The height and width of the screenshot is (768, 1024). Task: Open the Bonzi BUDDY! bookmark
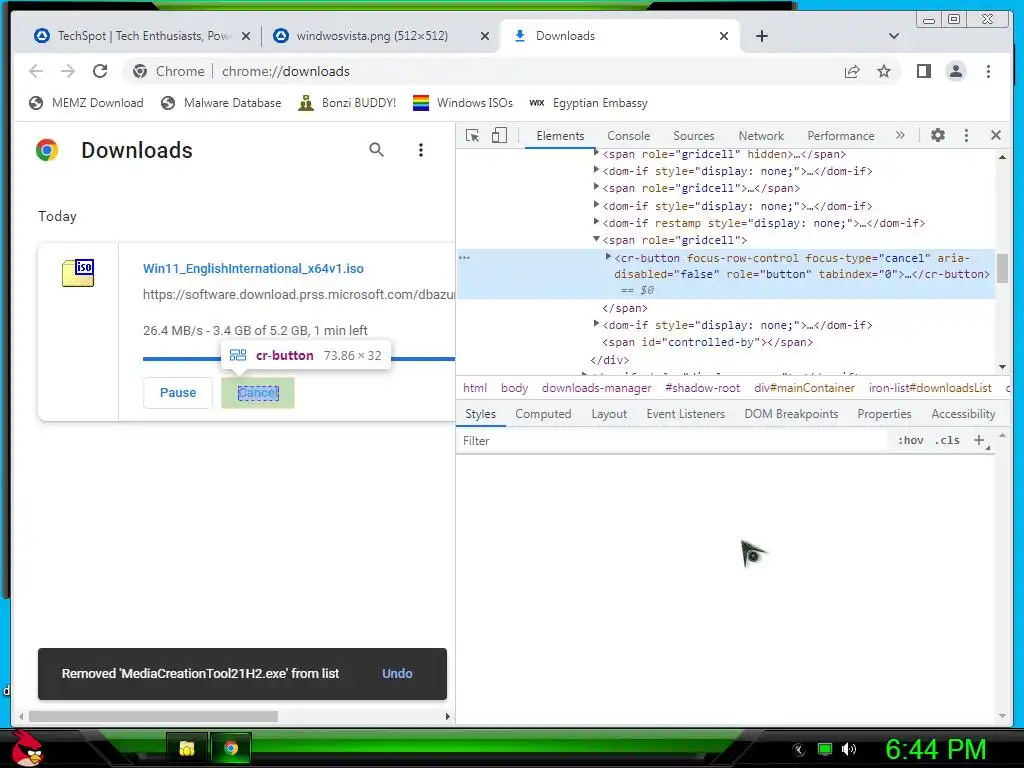pos(347,103)
